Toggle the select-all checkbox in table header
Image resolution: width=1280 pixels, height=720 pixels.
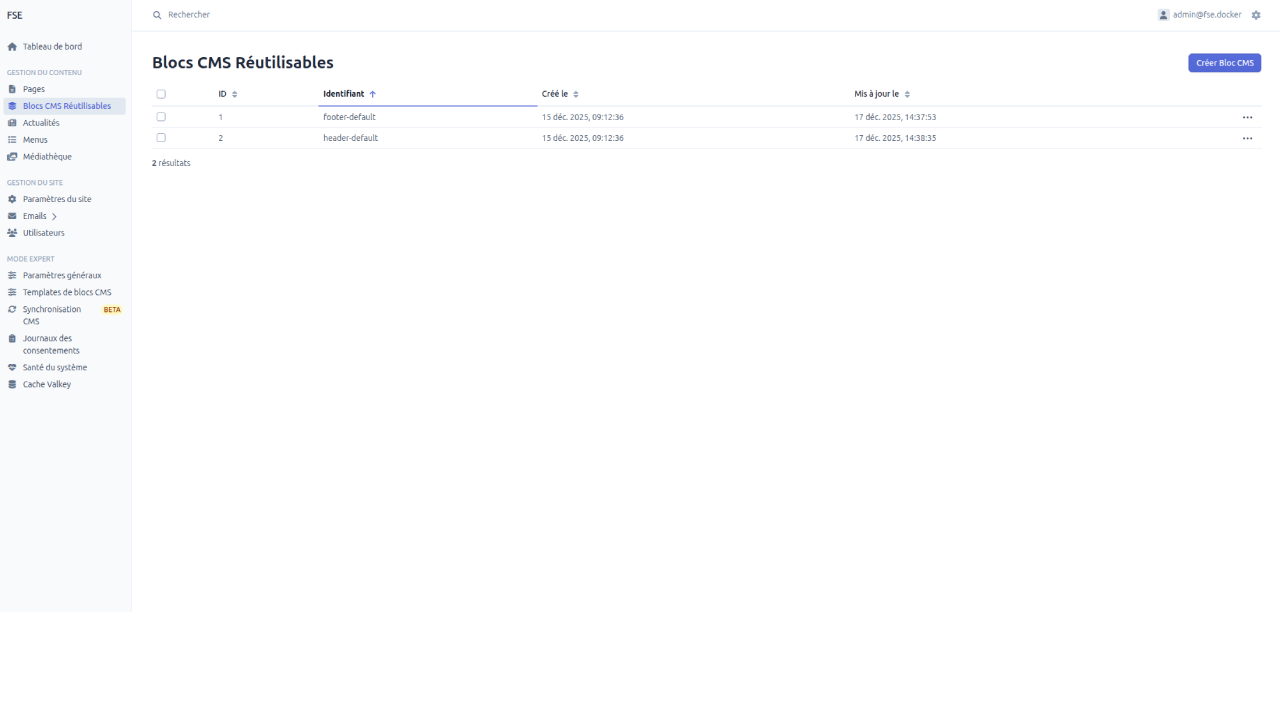[161, 94]
